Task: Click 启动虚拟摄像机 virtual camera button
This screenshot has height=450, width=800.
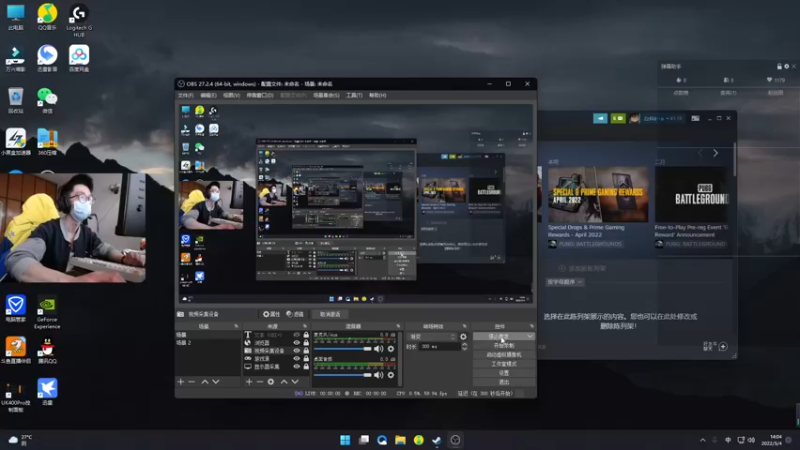Action: pyautogui.click(x=504, y=355)
